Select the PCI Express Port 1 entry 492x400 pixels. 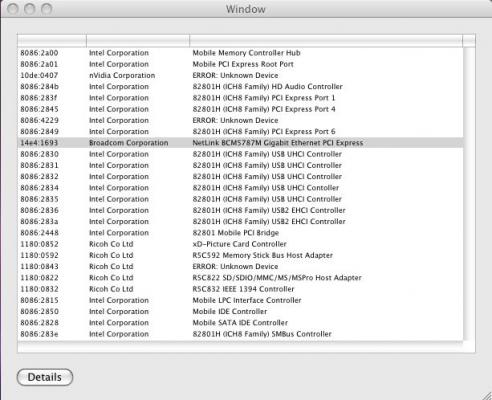[x=264, y=98]
